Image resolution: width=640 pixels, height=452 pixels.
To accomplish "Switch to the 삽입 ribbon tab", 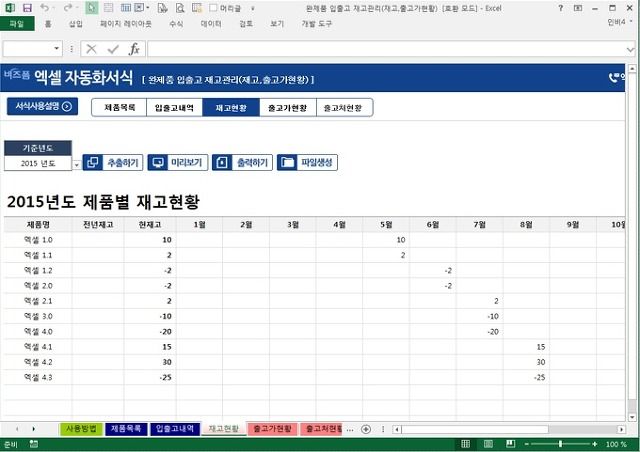I will pos(76,24).
